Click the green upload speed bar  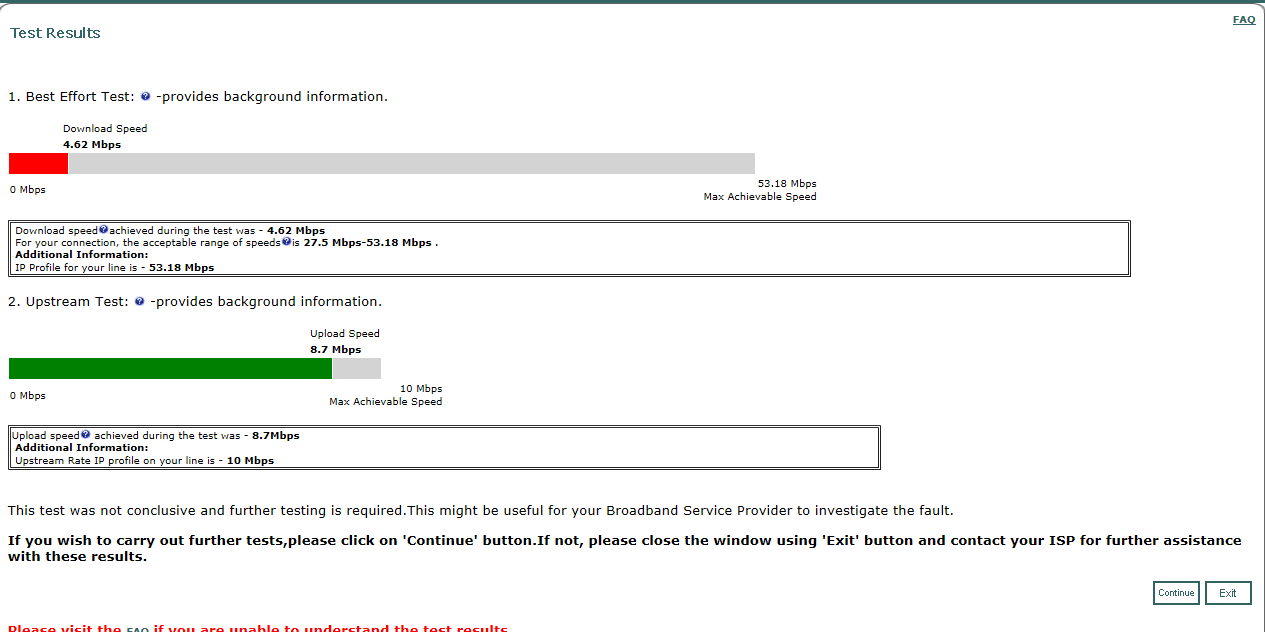(x=170, y=369)
